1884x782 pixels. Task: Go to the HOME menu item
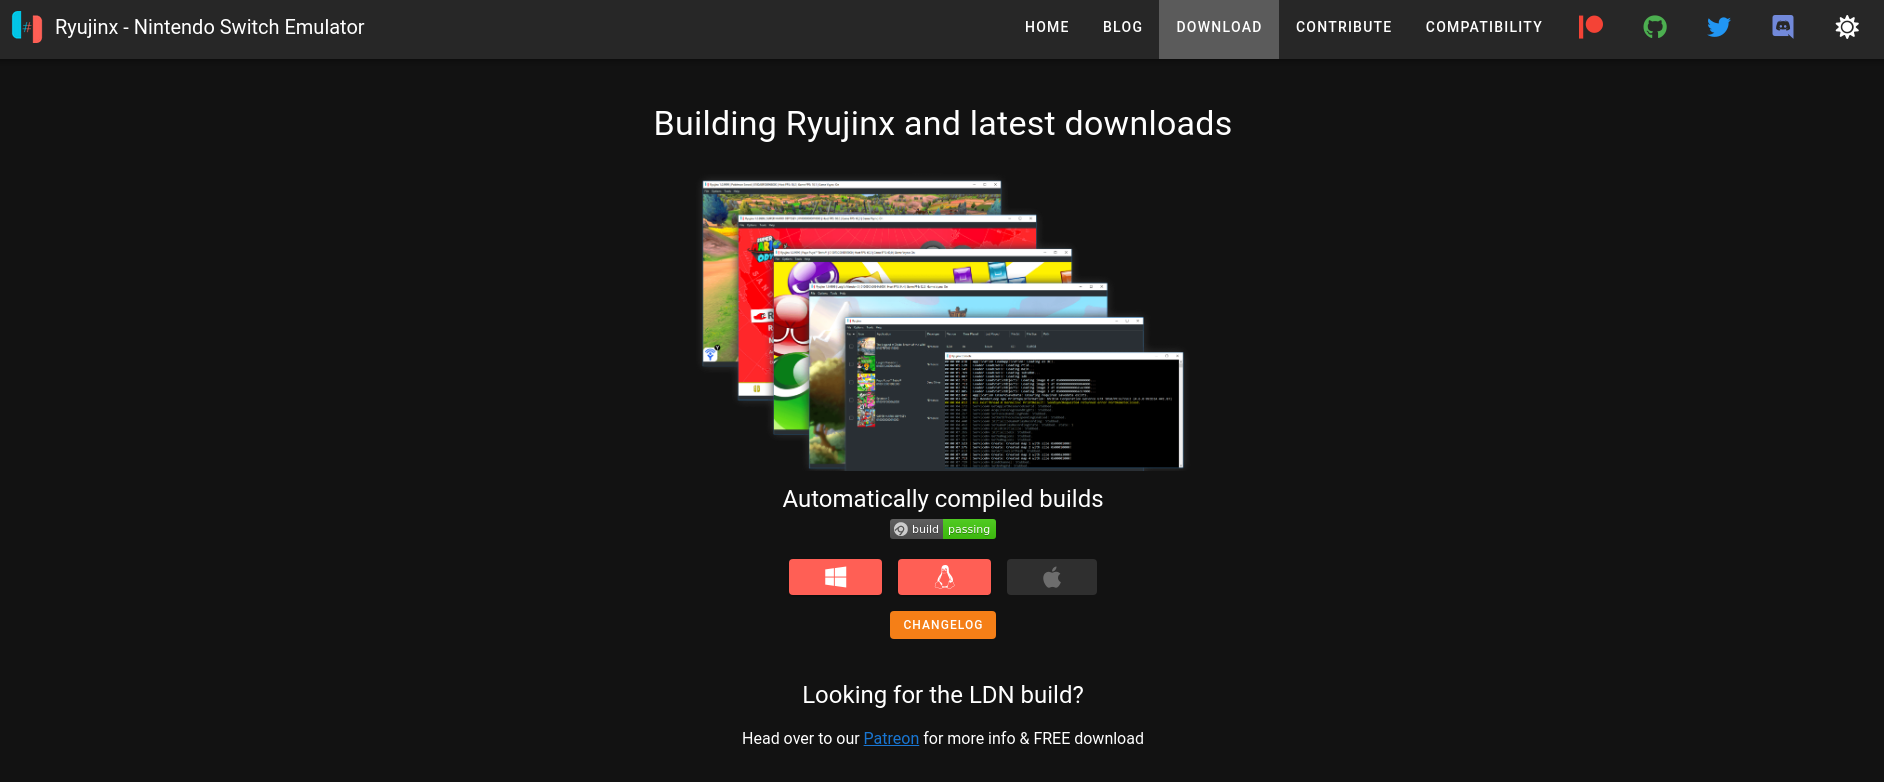pos(1047,27)
